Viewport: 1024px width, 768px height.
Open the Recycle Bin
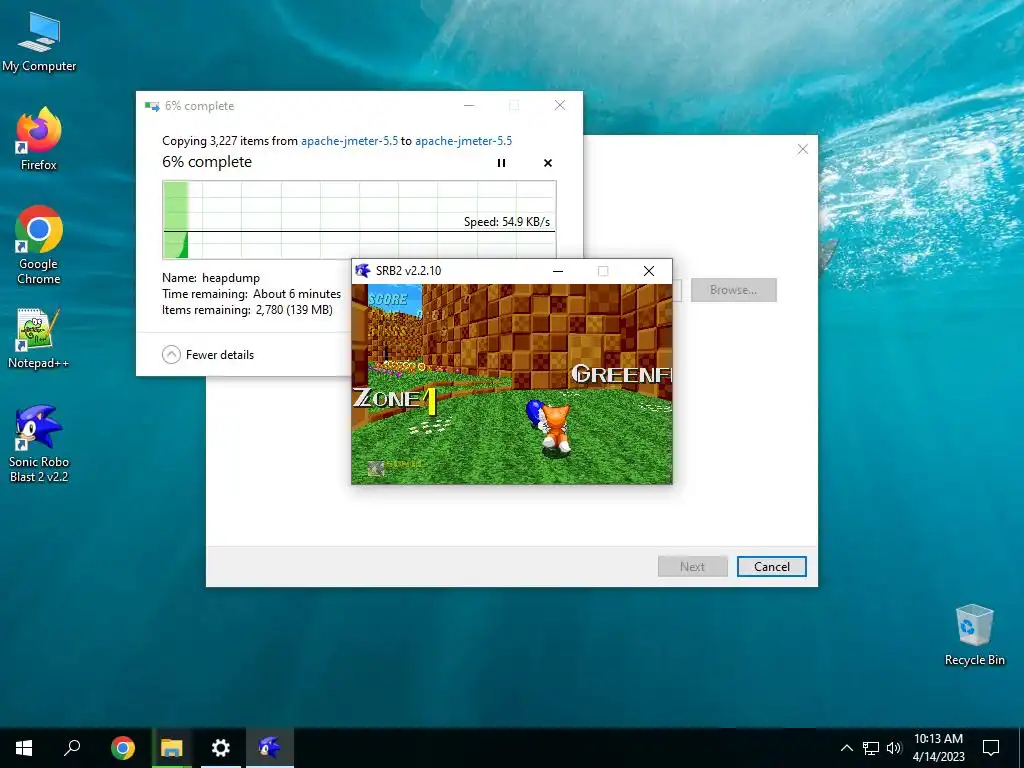(x=974, y=635)
